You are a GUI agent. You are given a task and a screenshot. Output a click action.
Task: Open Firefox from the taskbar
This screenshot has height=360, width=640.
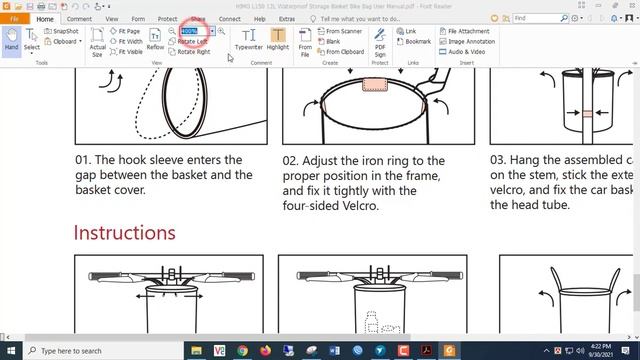pyautogui.click(x=265, y=351)
